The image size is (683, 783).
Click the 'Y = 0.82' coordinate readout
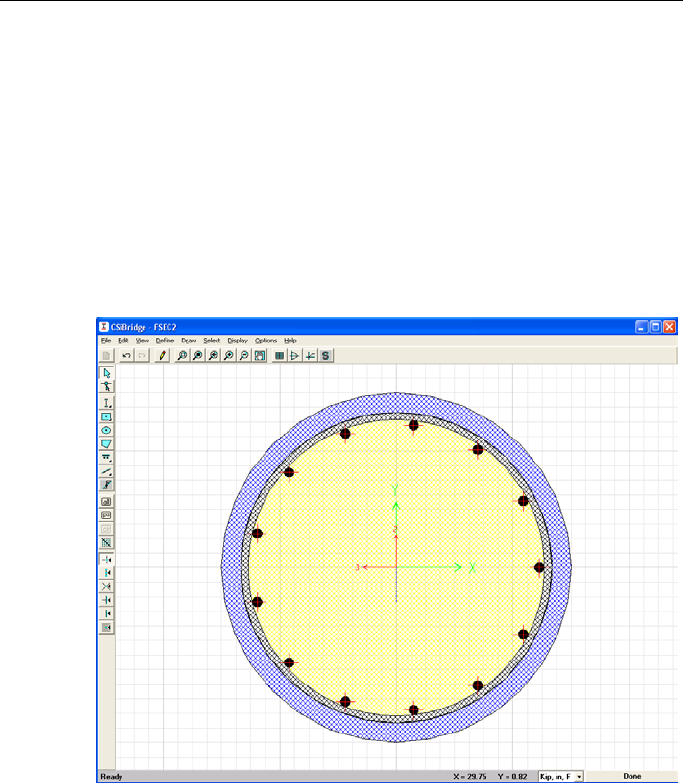(x=512, y=777)
